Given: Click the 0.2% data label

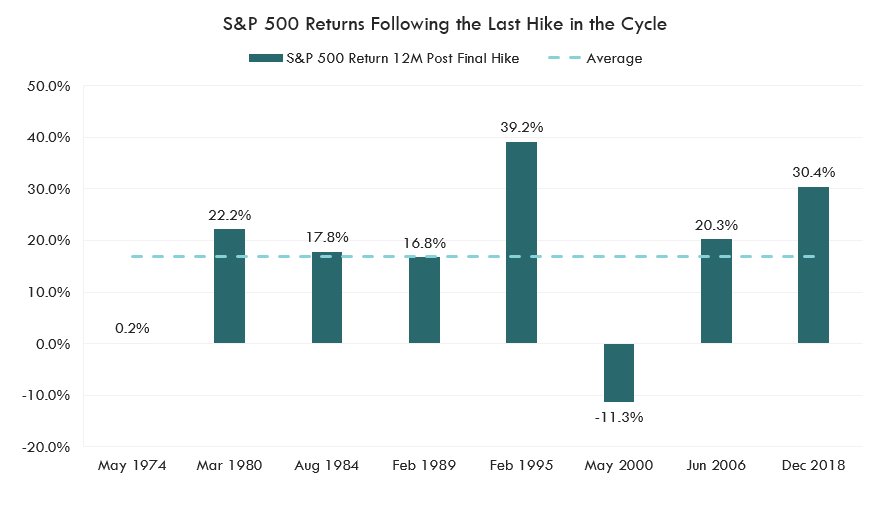Looking at the screenshot, I should click(x=132, y=328).
